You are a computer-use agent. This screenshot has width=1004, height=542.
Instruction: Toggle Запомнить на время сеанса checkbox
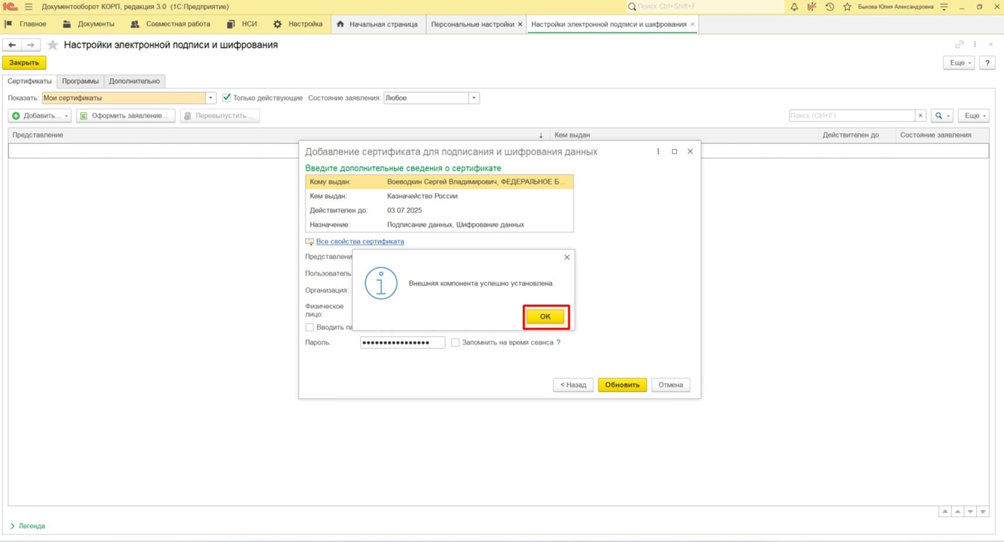(455, 343)
